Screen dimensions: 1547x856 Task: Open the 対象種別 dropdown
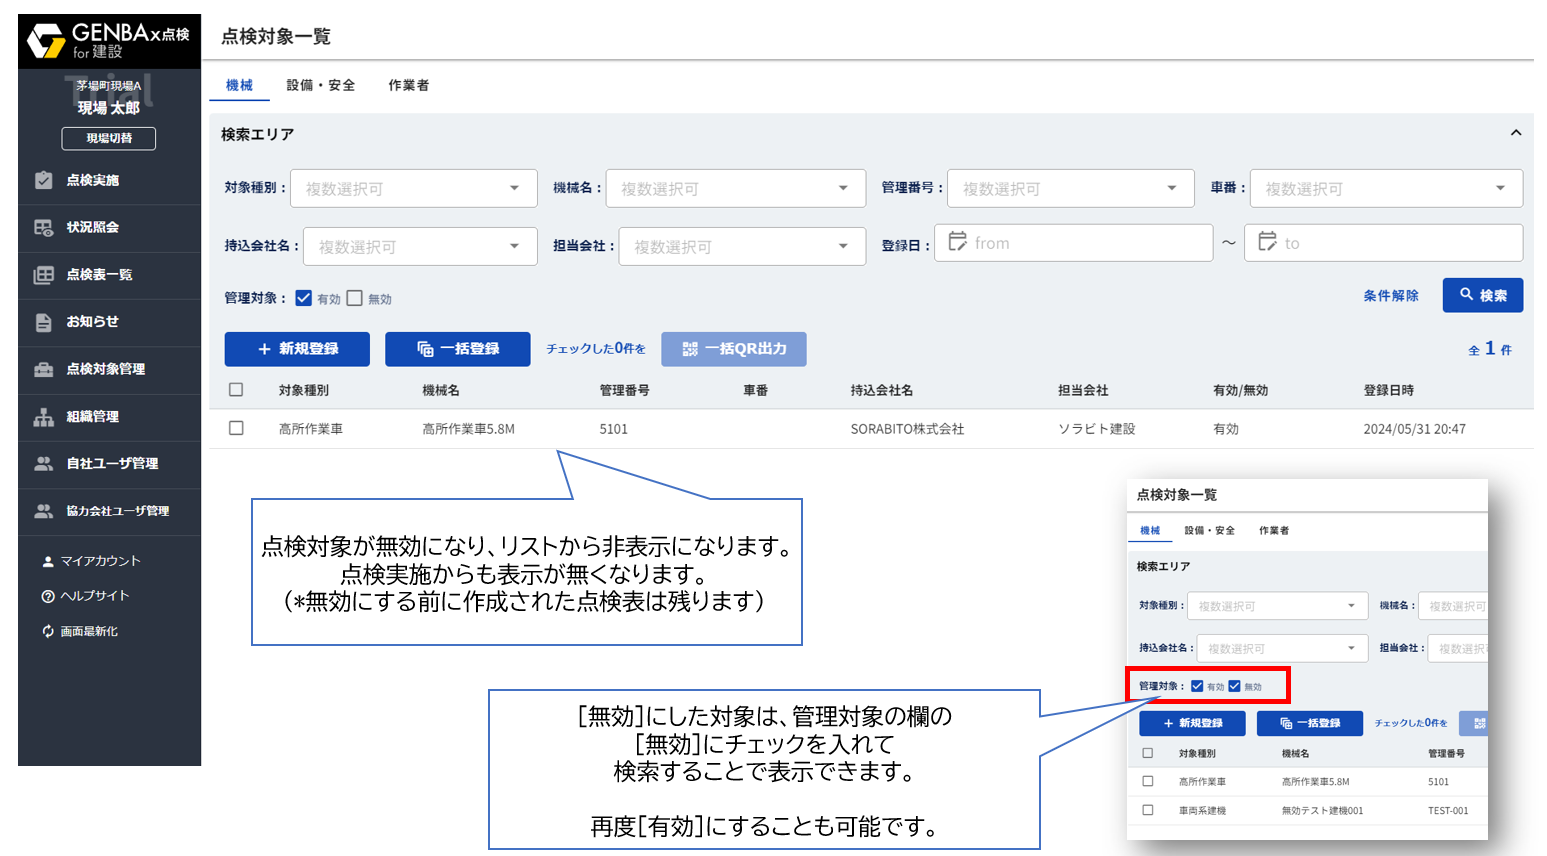(414, 188)
